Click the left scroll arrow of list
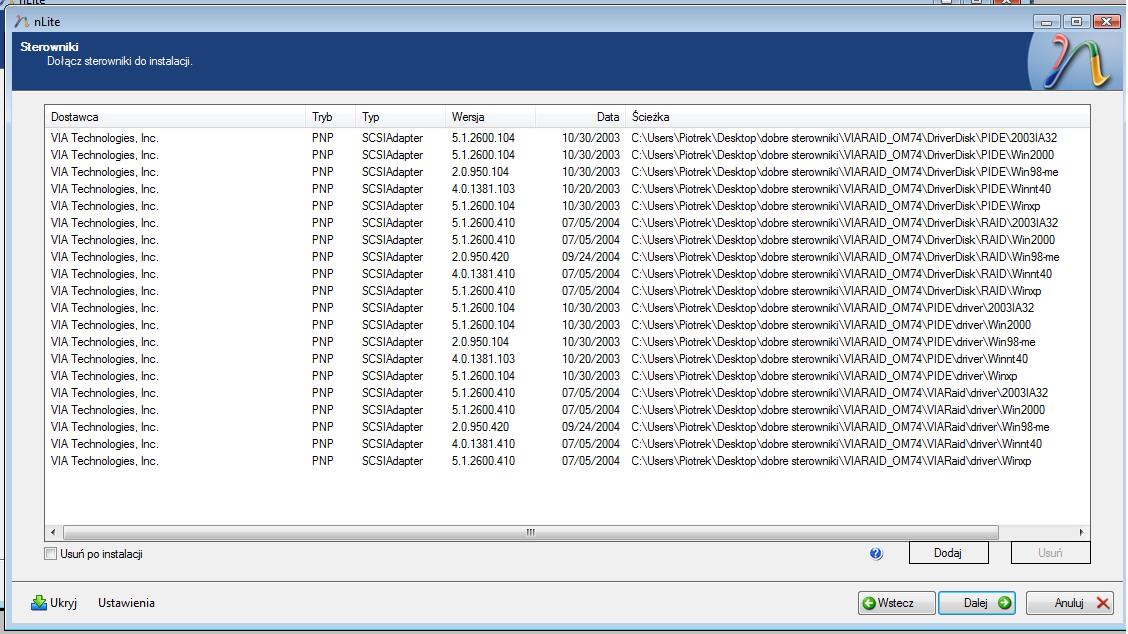Screen dimensions: 1128x634 click(x=53, y=533)
